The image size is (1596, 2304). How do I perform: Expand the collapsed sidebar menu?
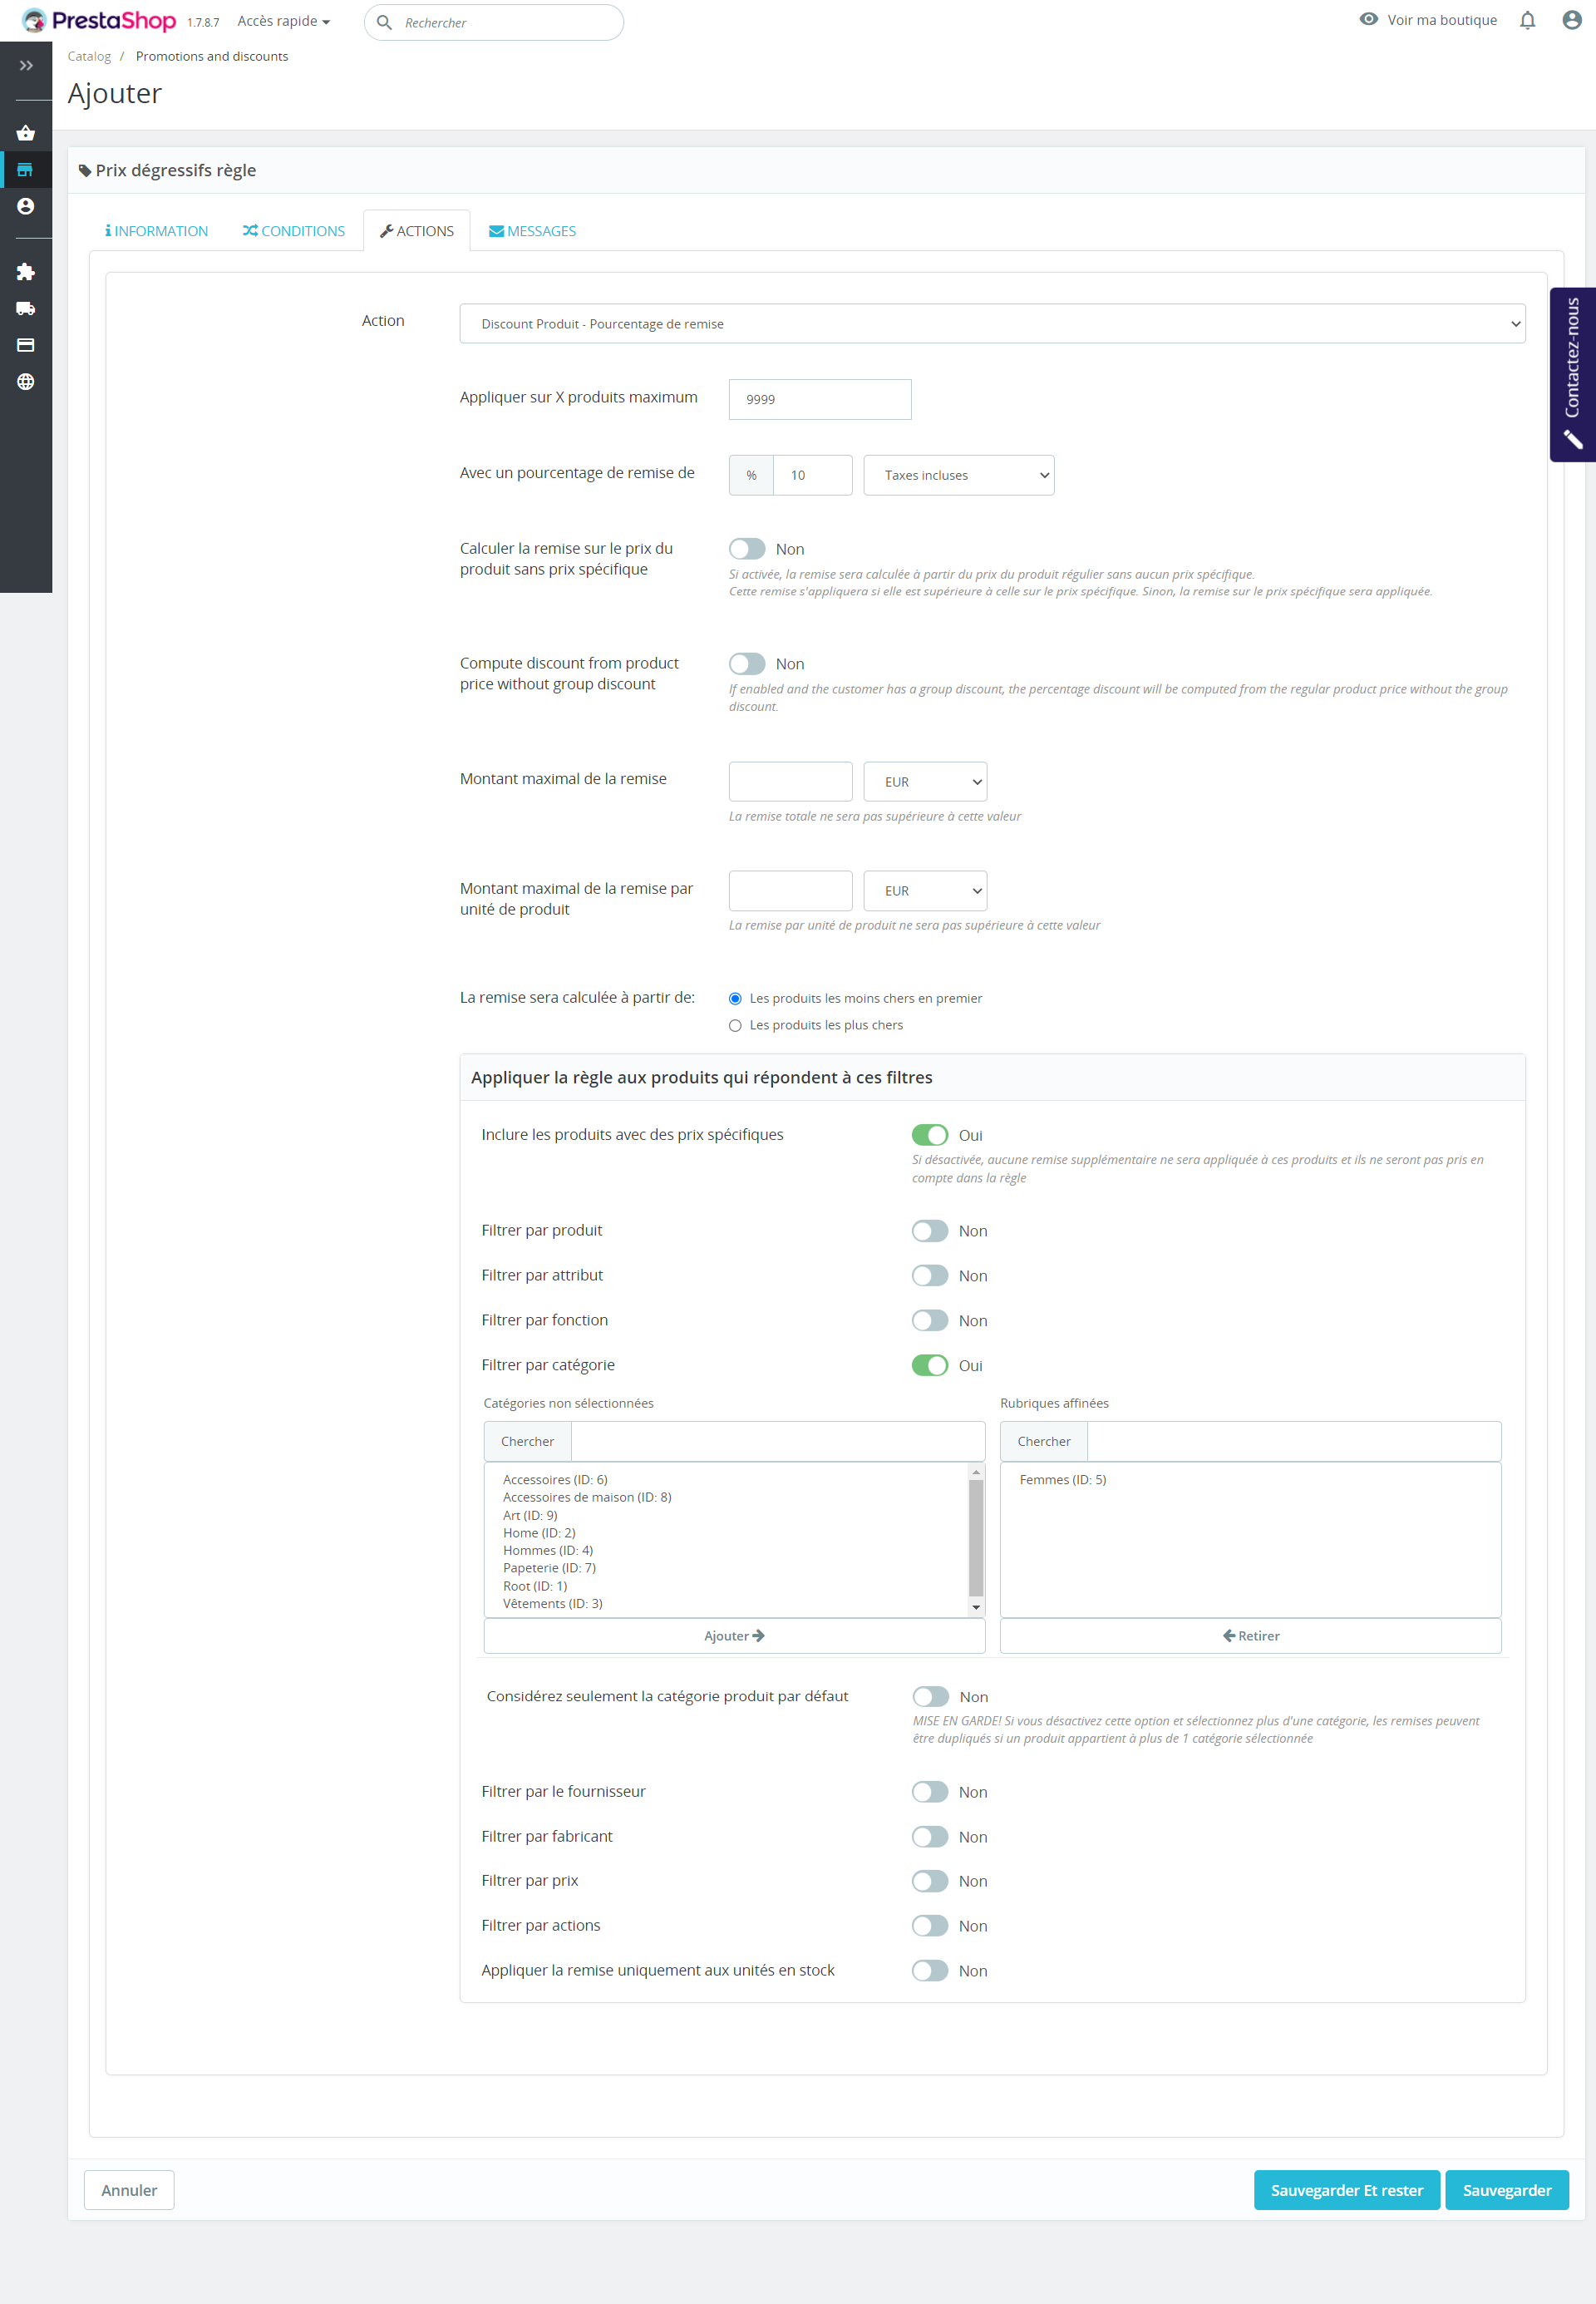(x=26, y=66)
